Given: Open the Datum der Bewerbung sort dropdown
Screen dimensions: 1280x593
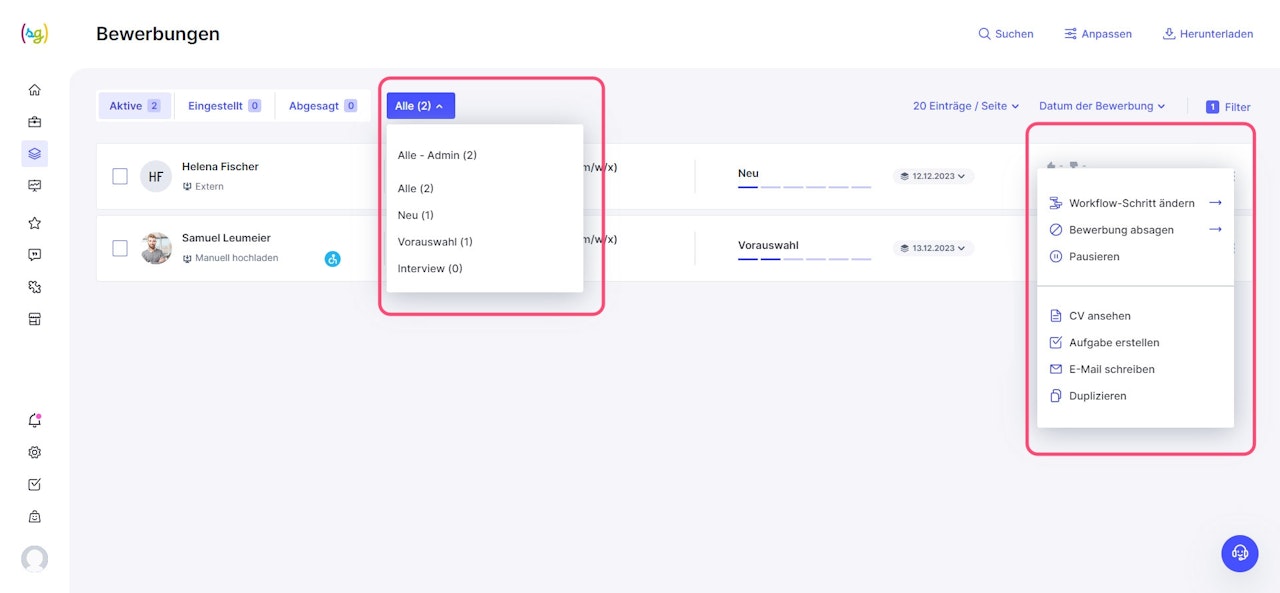Looking at the screenshot, I should click(x=1101, y=106).
